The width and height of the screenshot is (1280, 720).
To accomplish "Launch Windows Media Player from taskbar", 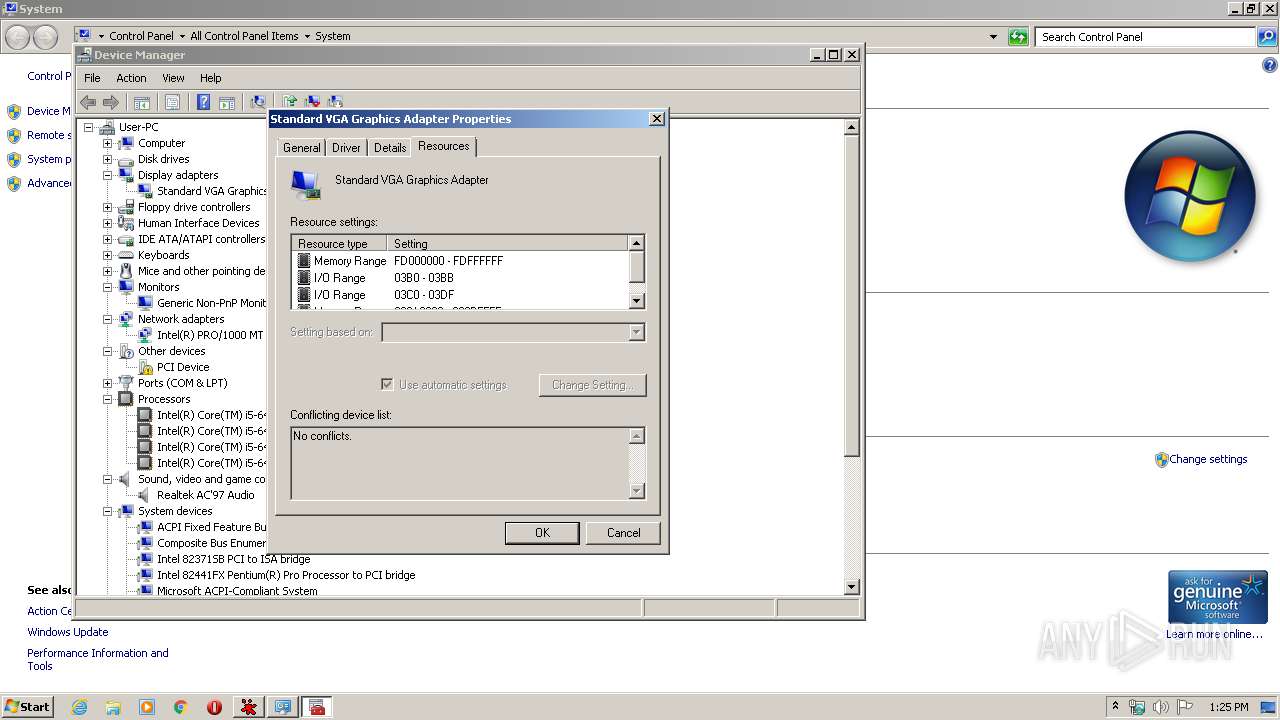I will pyautogui.click(x=147, y=707).
